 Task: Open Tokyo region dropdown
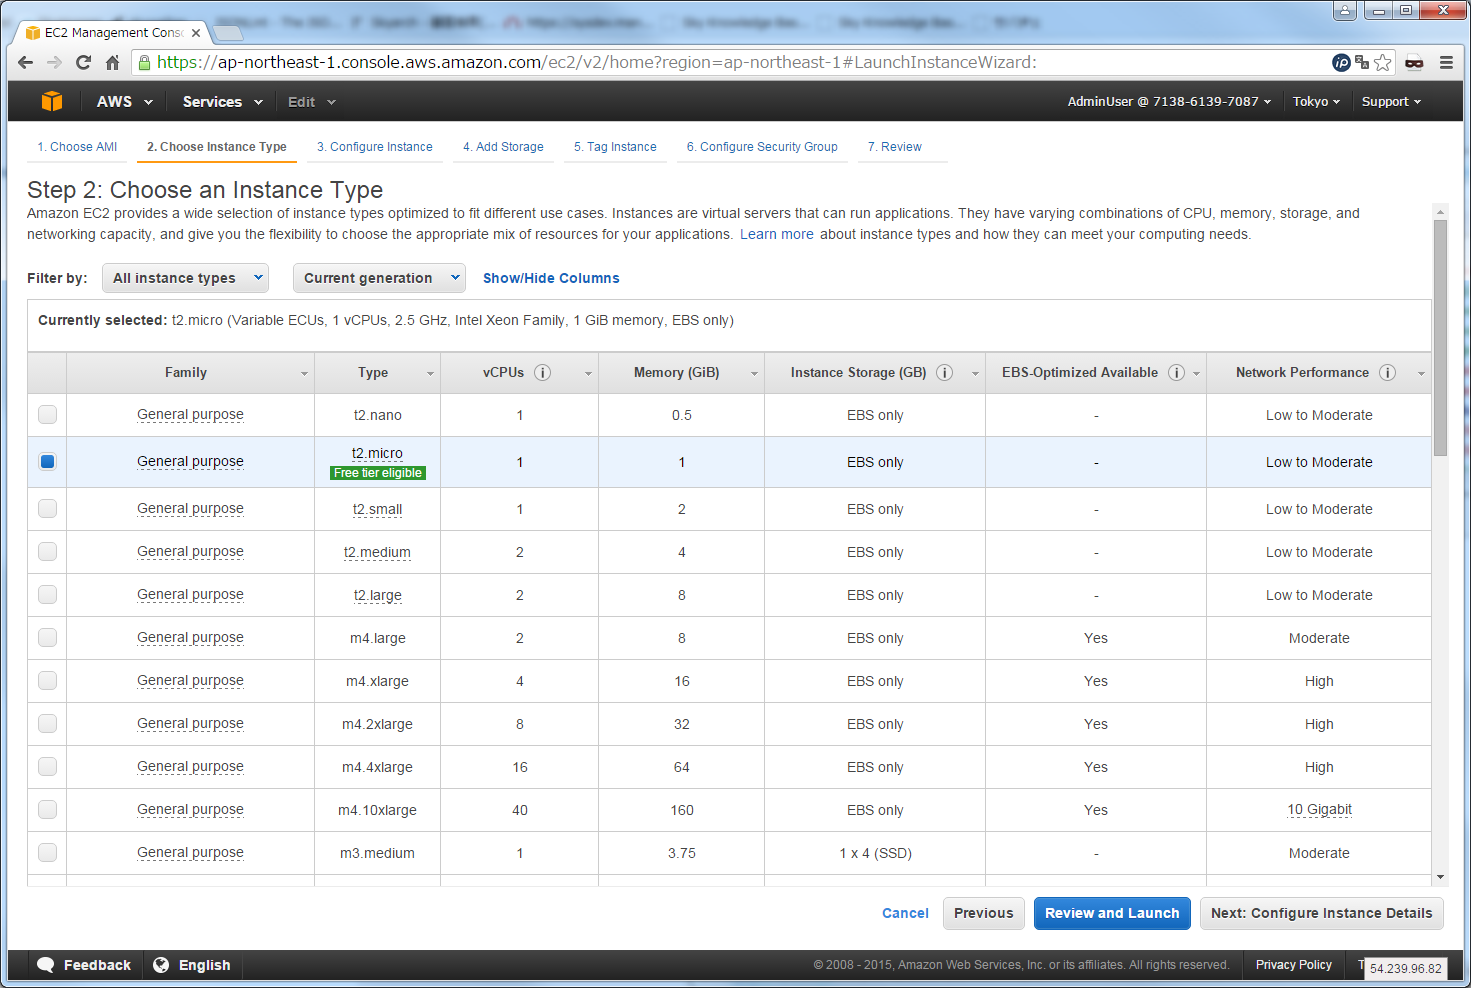coord(1316,102)
